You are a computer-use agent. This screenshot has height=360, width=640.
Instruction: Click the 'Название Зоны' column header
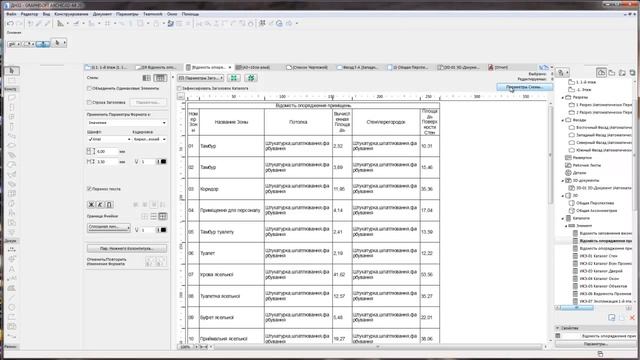click(232, 122)
